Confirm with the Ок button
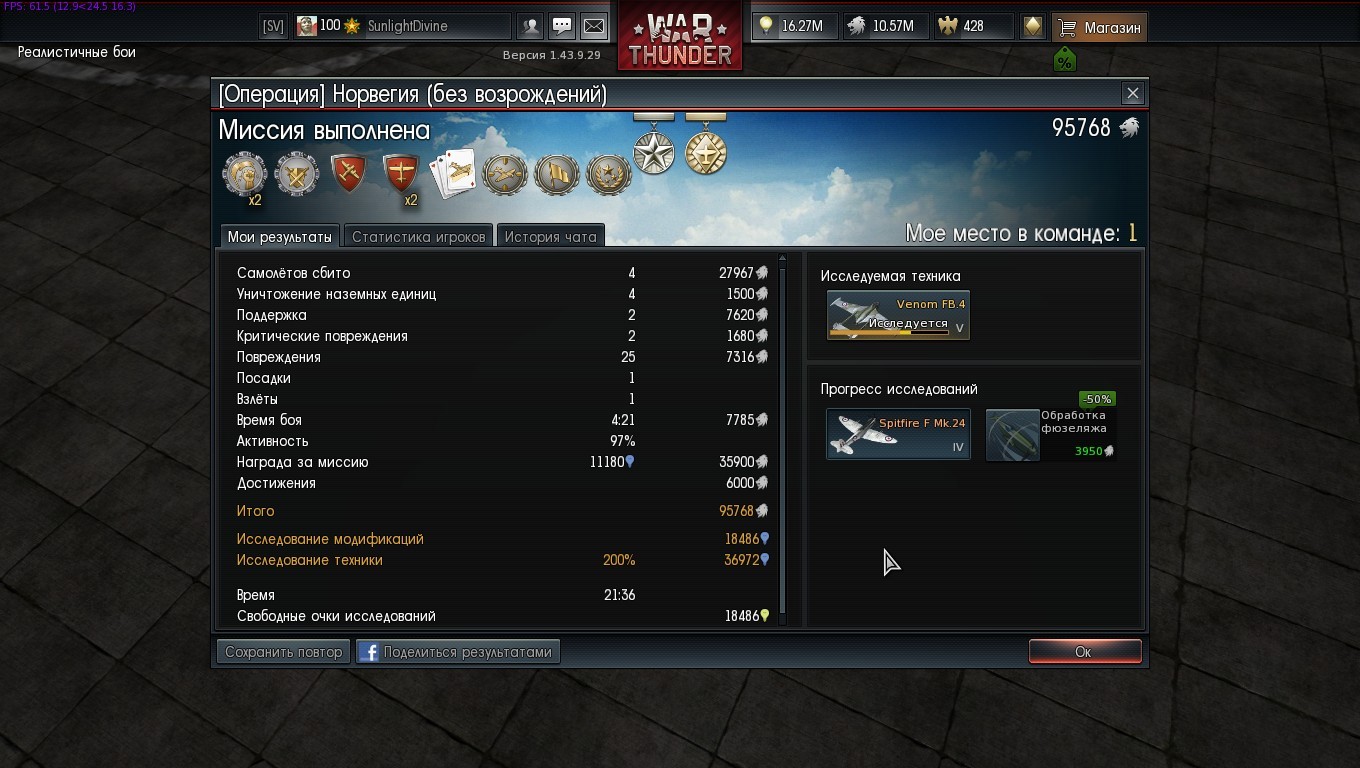This screenshot has width=1360, height=768. 1085,651
